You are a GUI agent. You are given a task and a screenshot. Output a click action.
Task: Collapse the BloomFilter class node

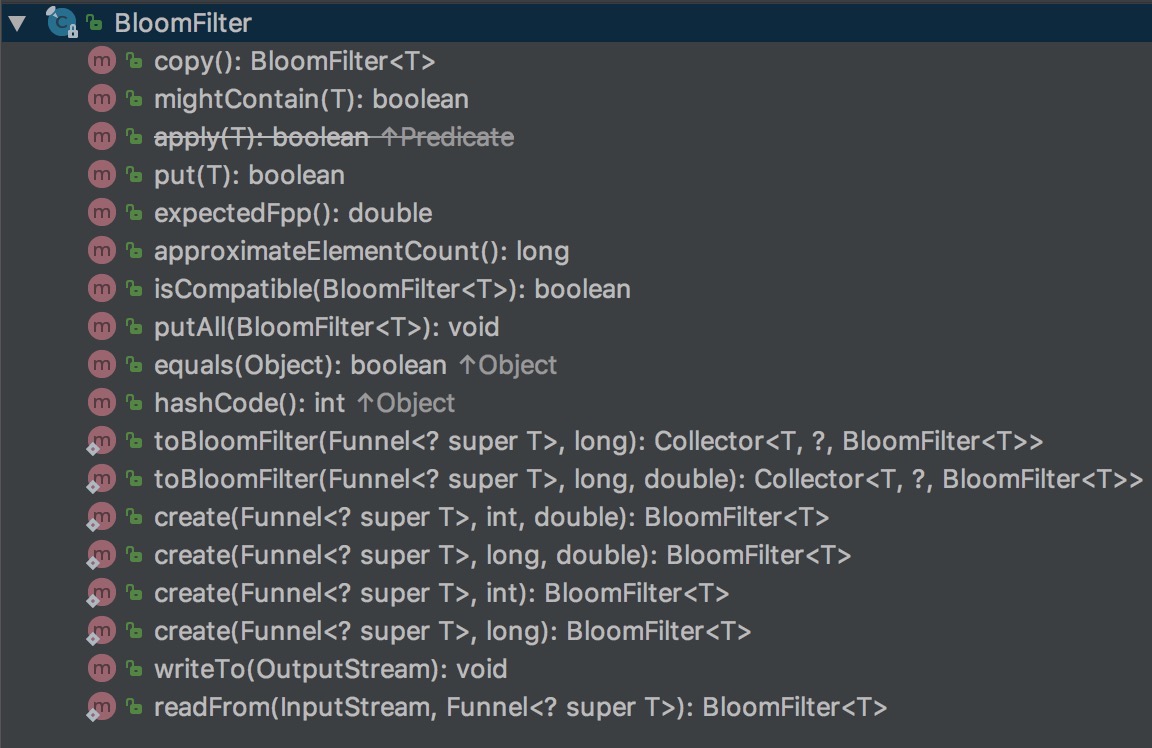coord(16,23)
